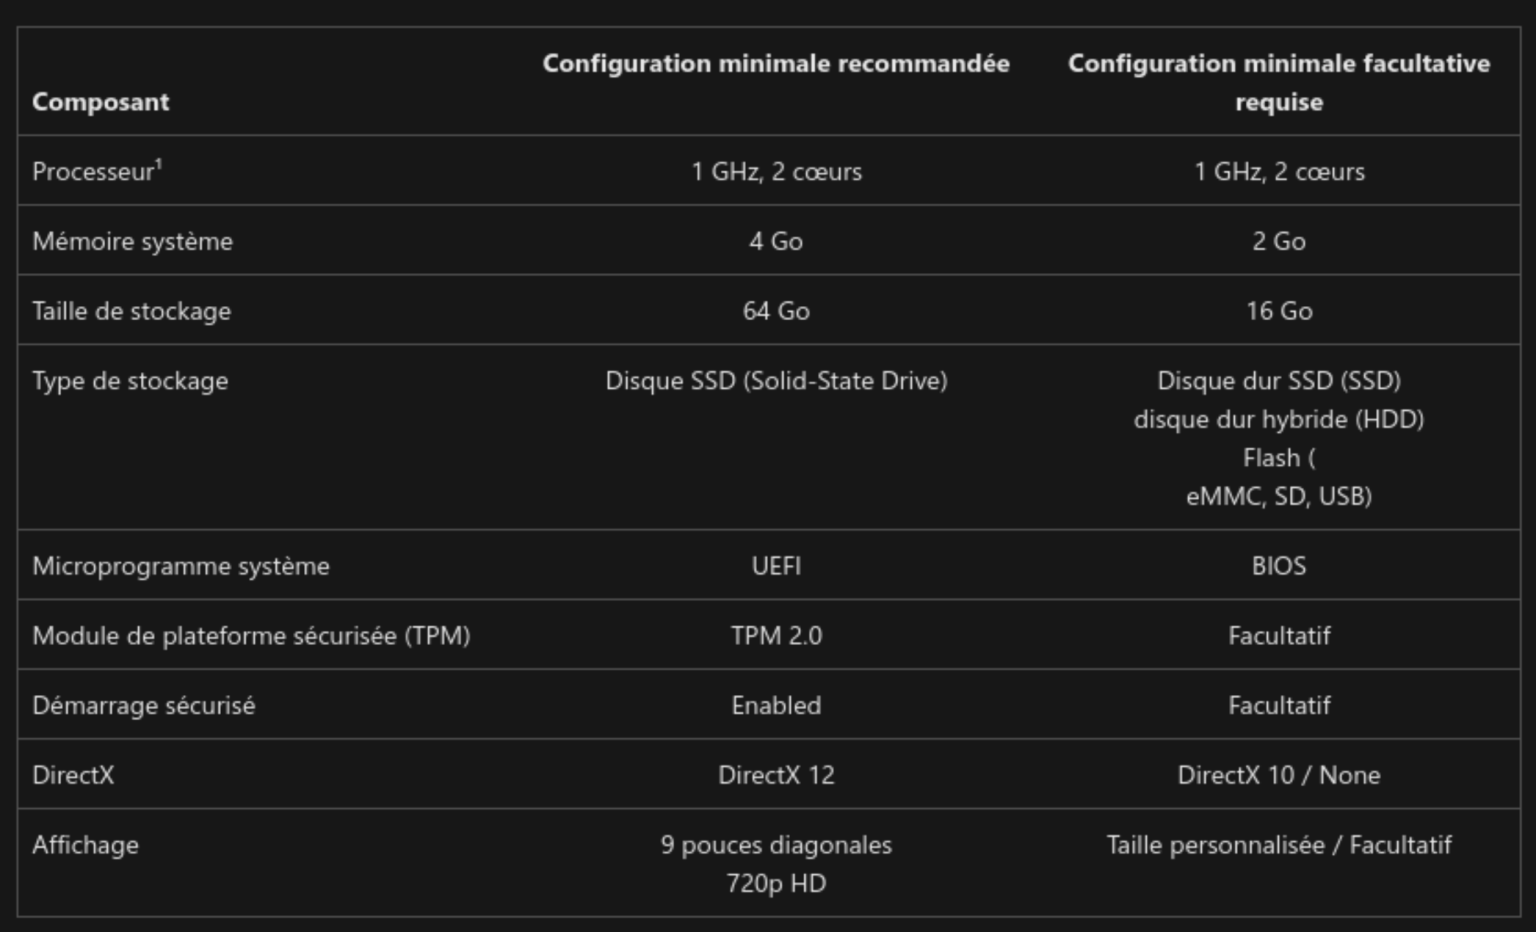Click Disque SSD (Solid-State Drive) cell

(776, 381)
